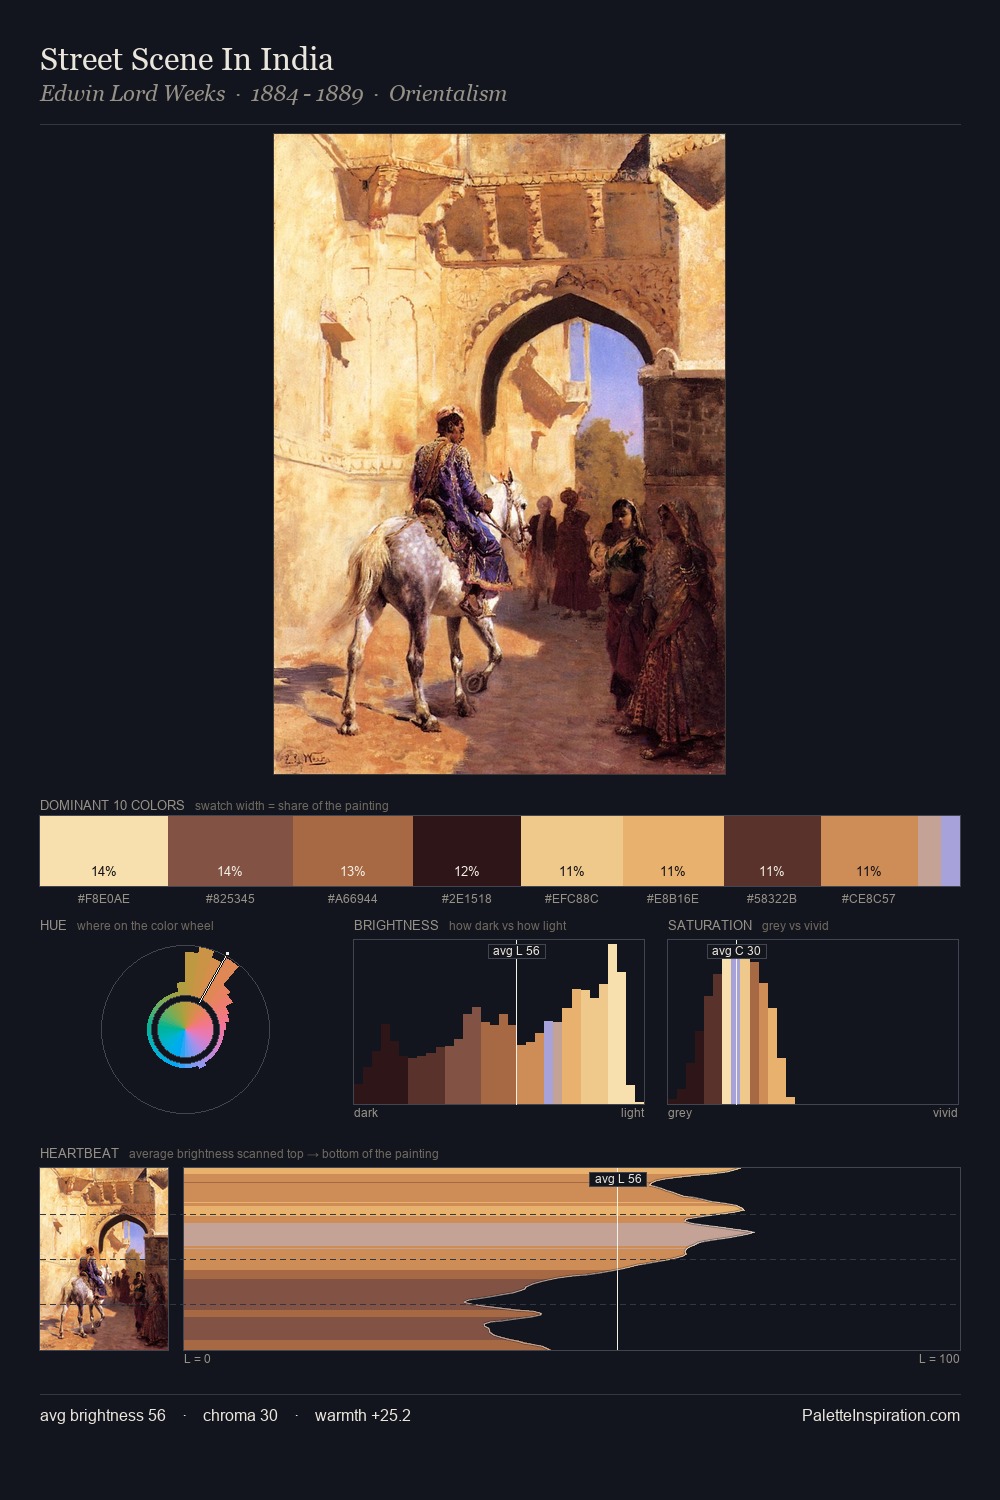The height and width of the screenshot is (1500, 1000).
Task: Click the hex code text '#2E1518'
Action: (467, 898)
